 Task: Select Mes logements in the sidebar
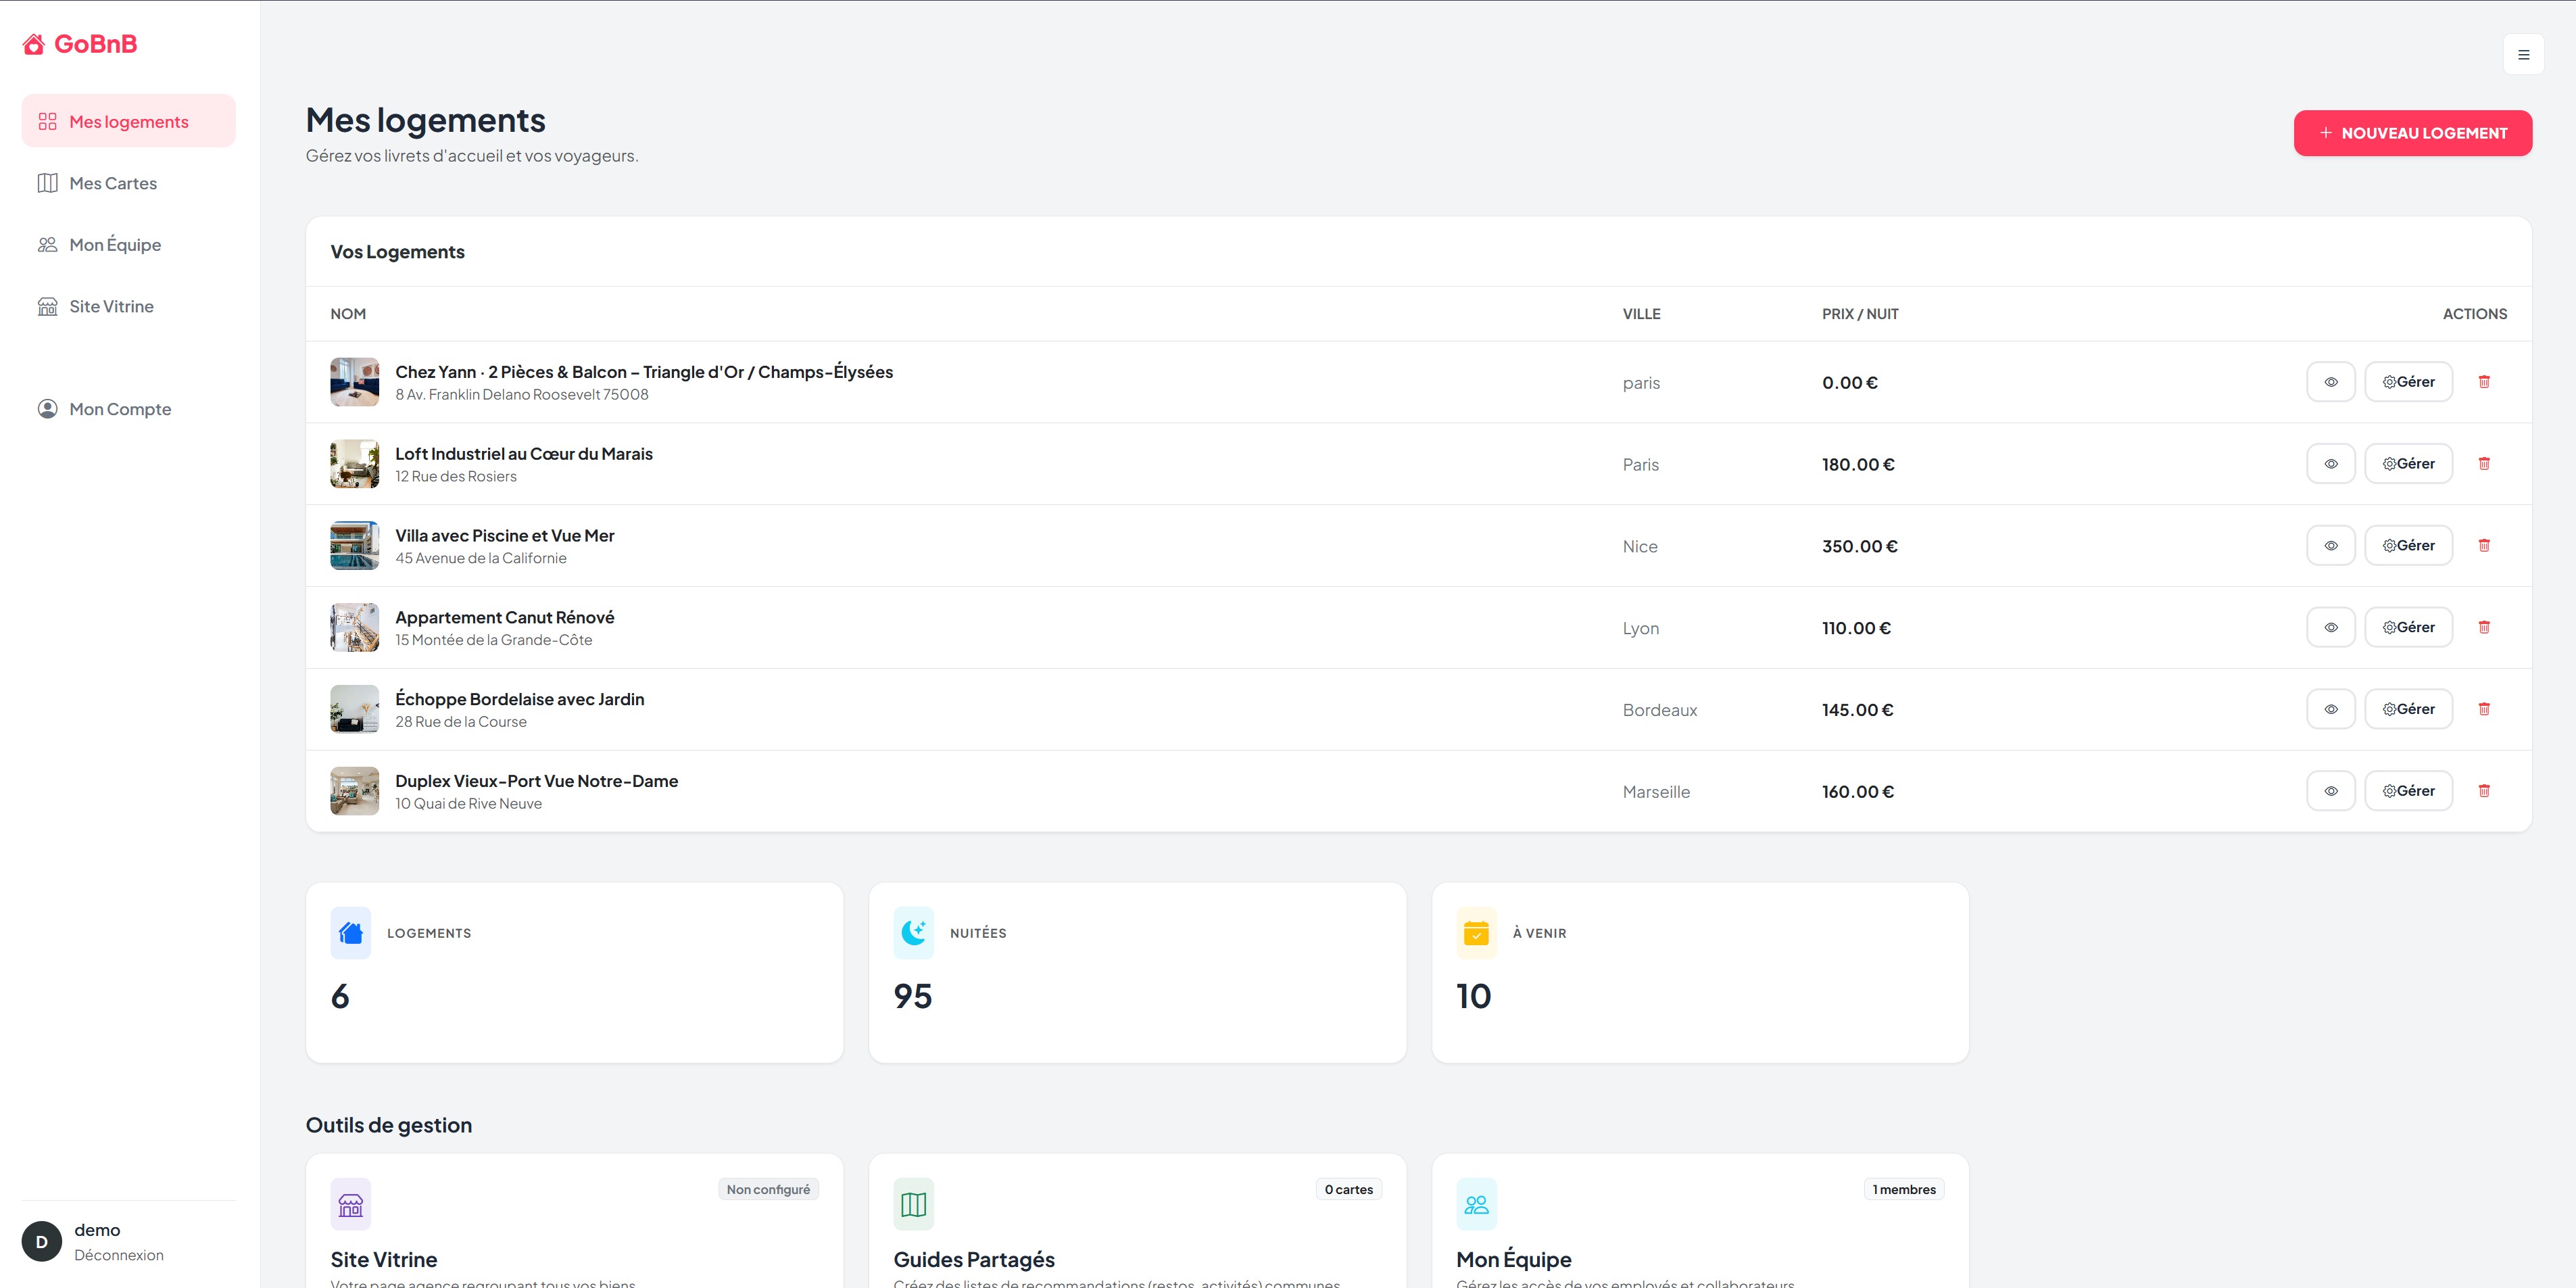pyautogui.click(x=128, y=120)
